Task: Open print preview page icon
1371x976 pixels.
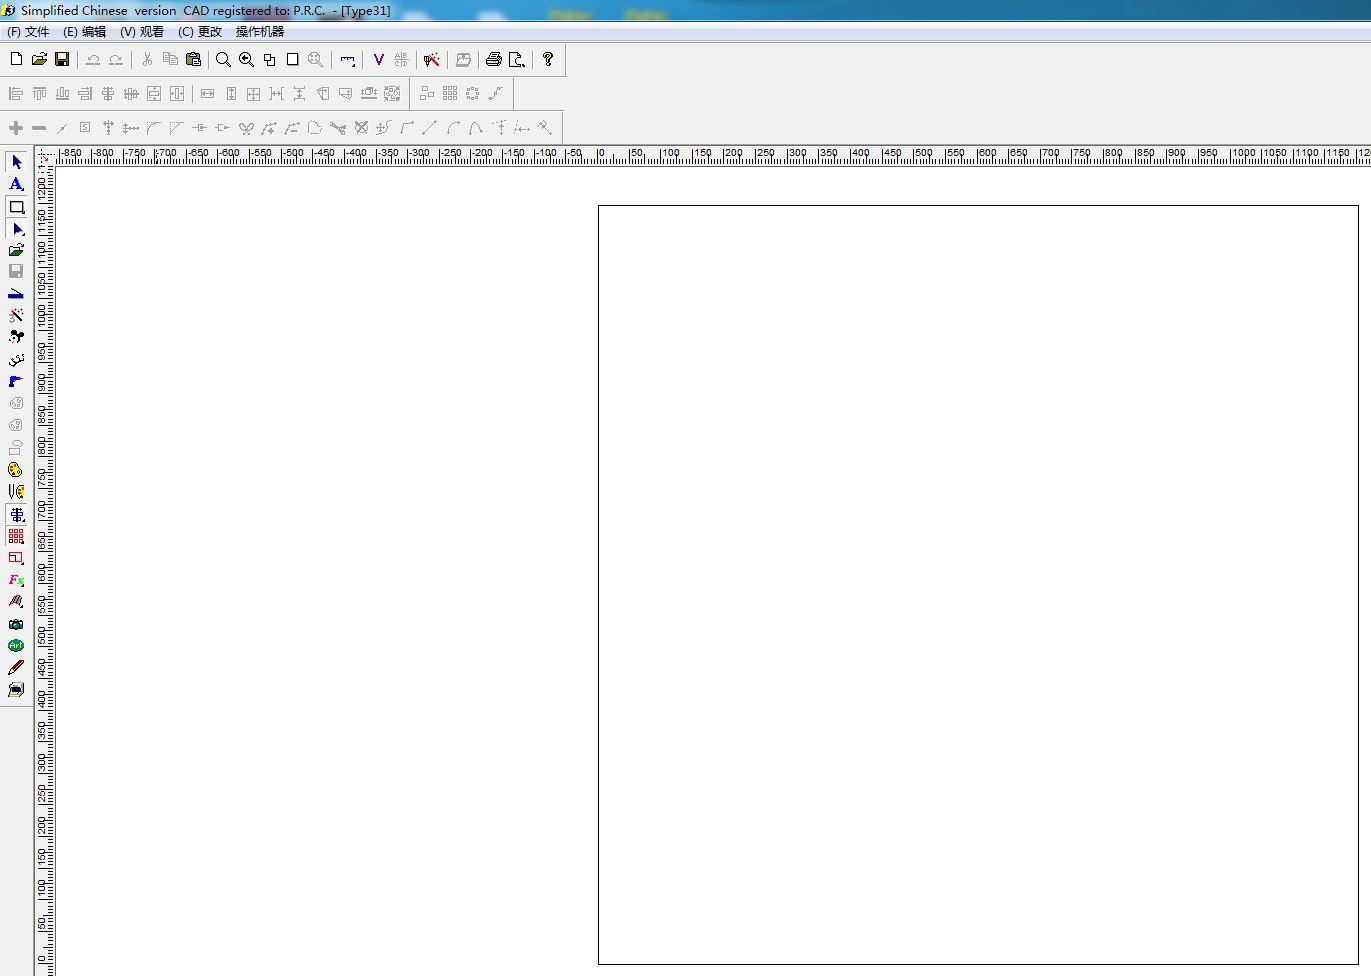Action: [516, 60]
